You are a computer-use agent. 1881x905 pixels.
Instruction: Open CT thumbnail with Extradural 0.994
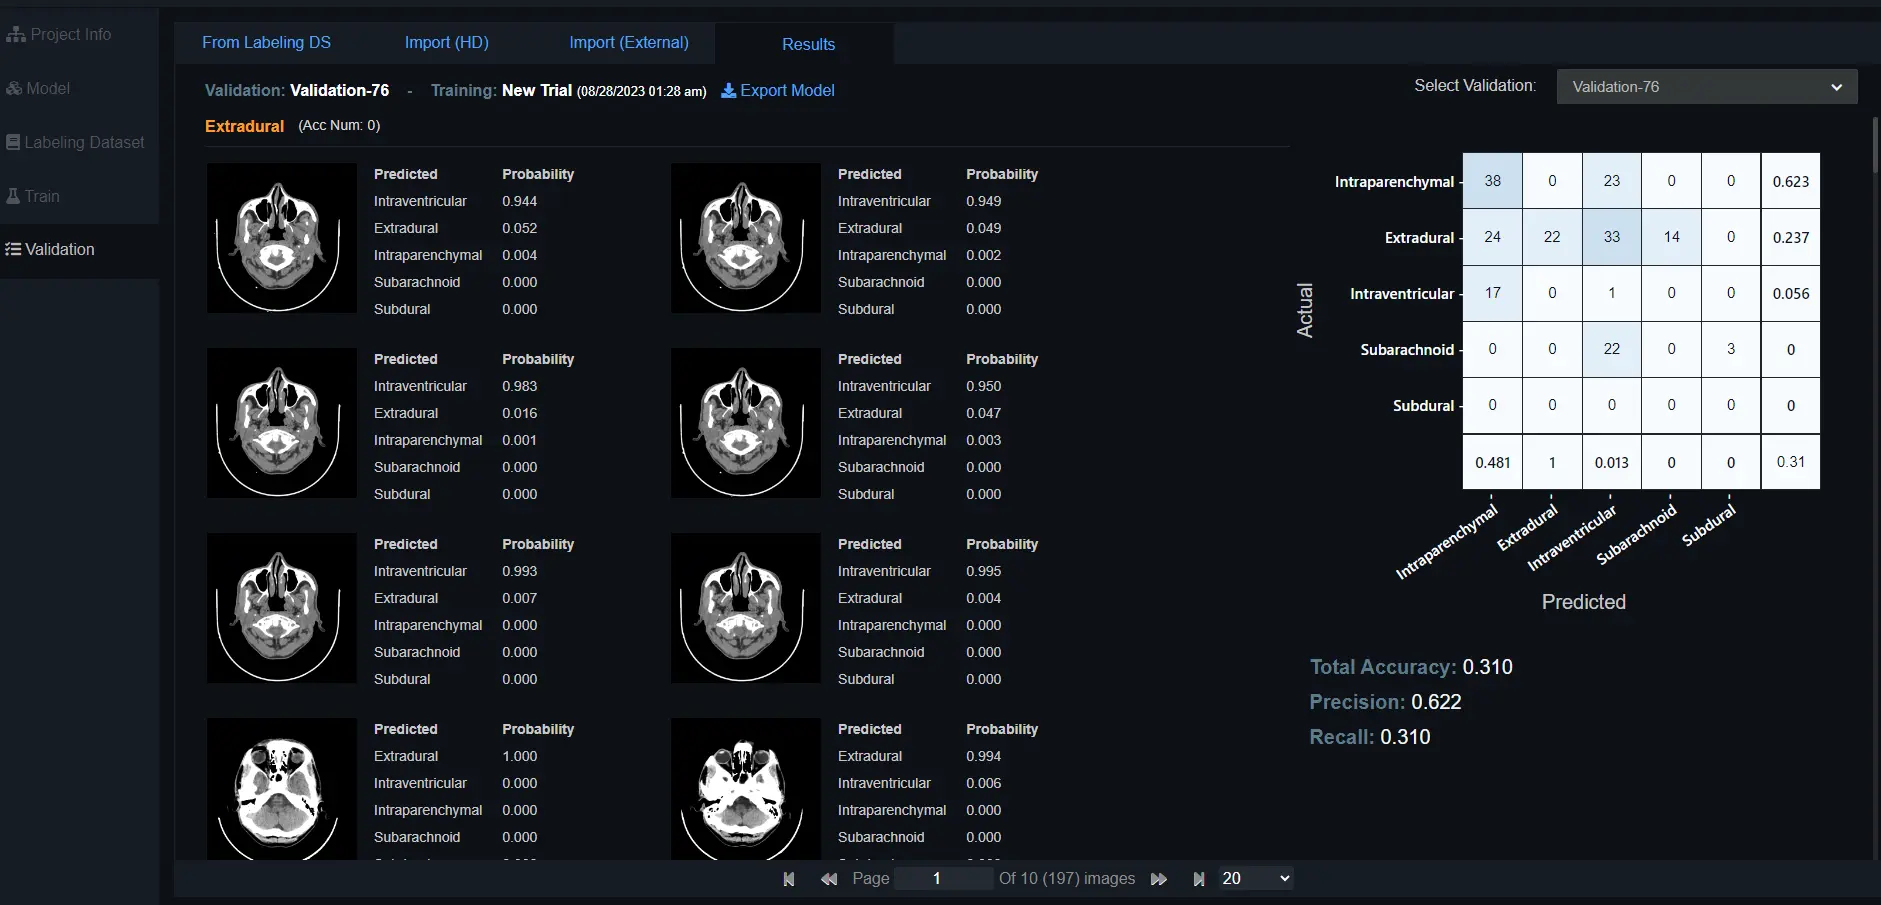pyautogui.click(x=746, y=788)
